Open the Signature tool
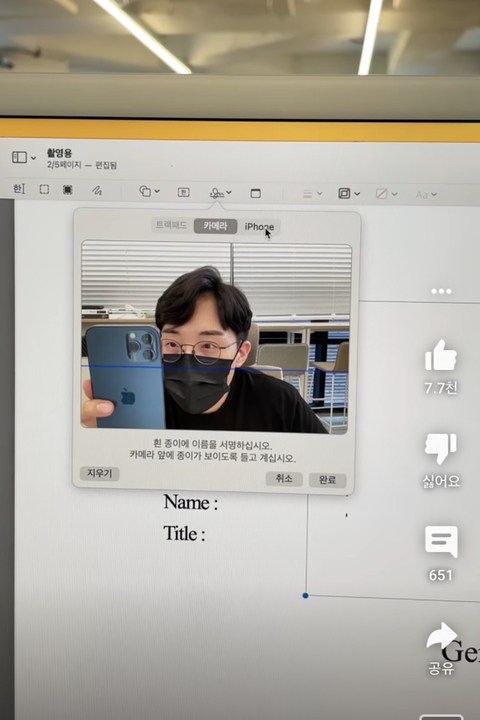This screenshot has height=720, width=480. tap(216, 193)
